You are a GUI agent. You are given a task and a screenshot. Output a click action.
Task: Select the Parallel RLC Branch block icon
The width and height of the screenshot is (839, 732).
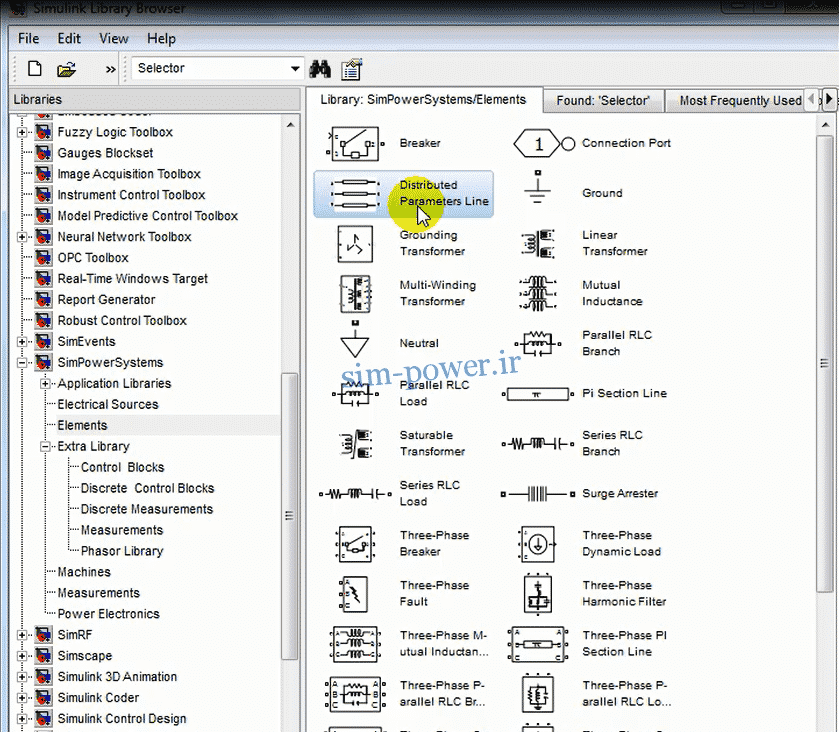[x=538, y=344]
